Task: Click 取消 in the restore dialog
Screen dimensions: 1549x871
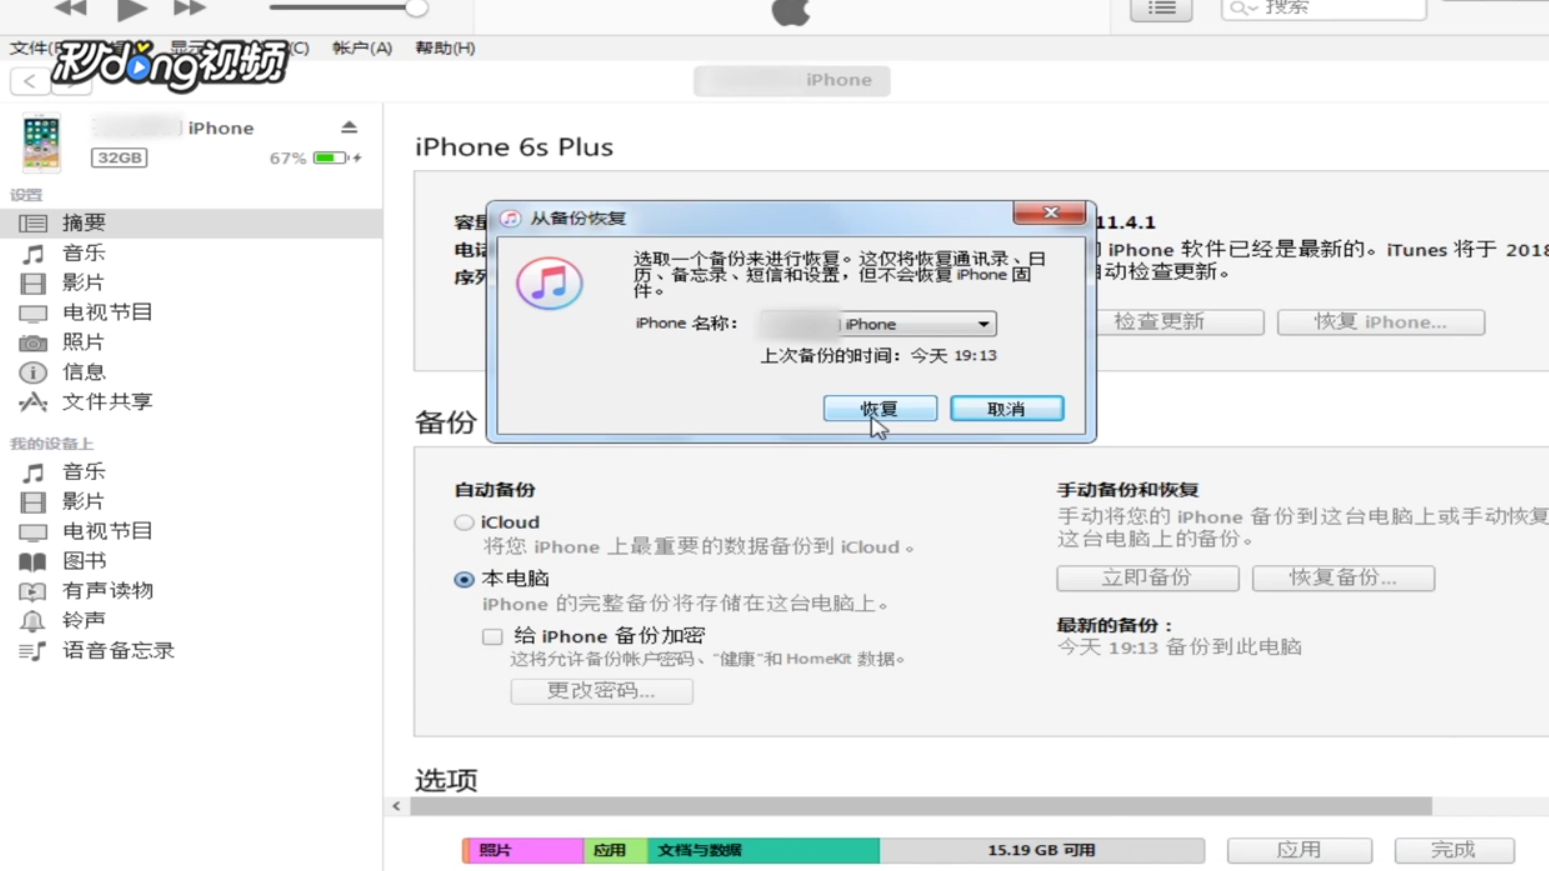Action: click(1007, 409)
